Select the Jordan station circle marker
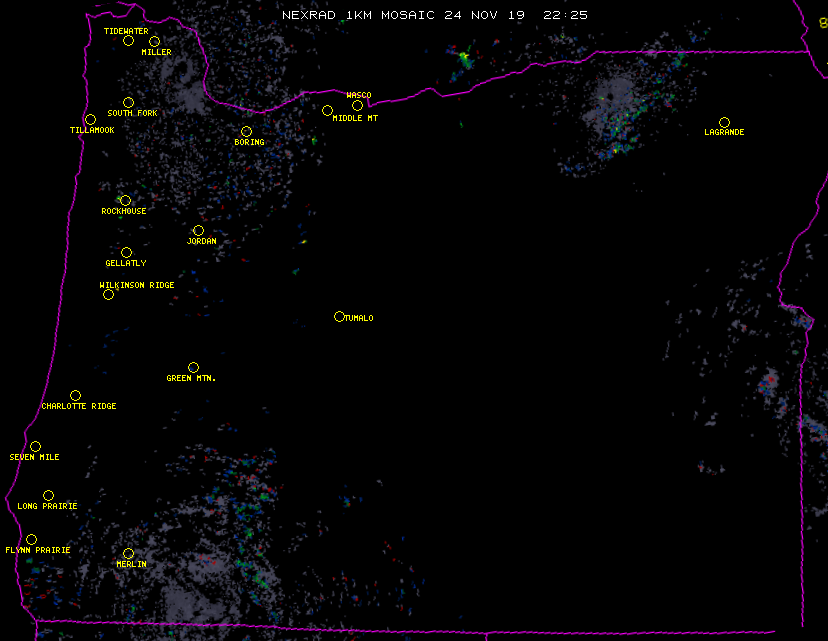828x641 pixels. pyautogui.click(x=198, y=230)
